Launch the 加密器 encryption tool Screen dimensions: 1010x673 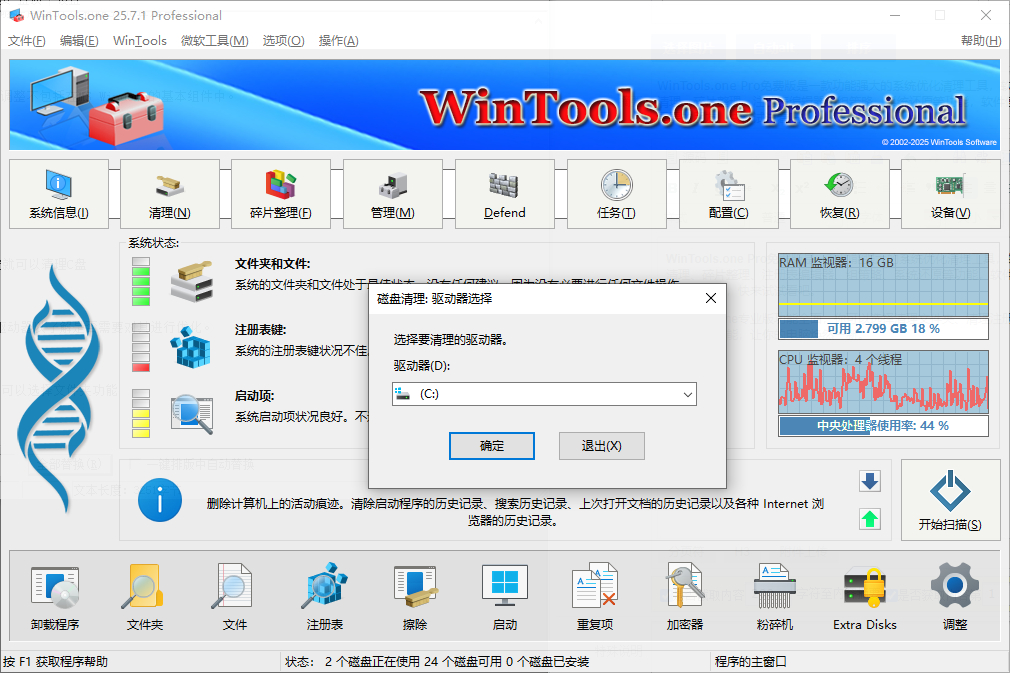[x=684, y=597]
